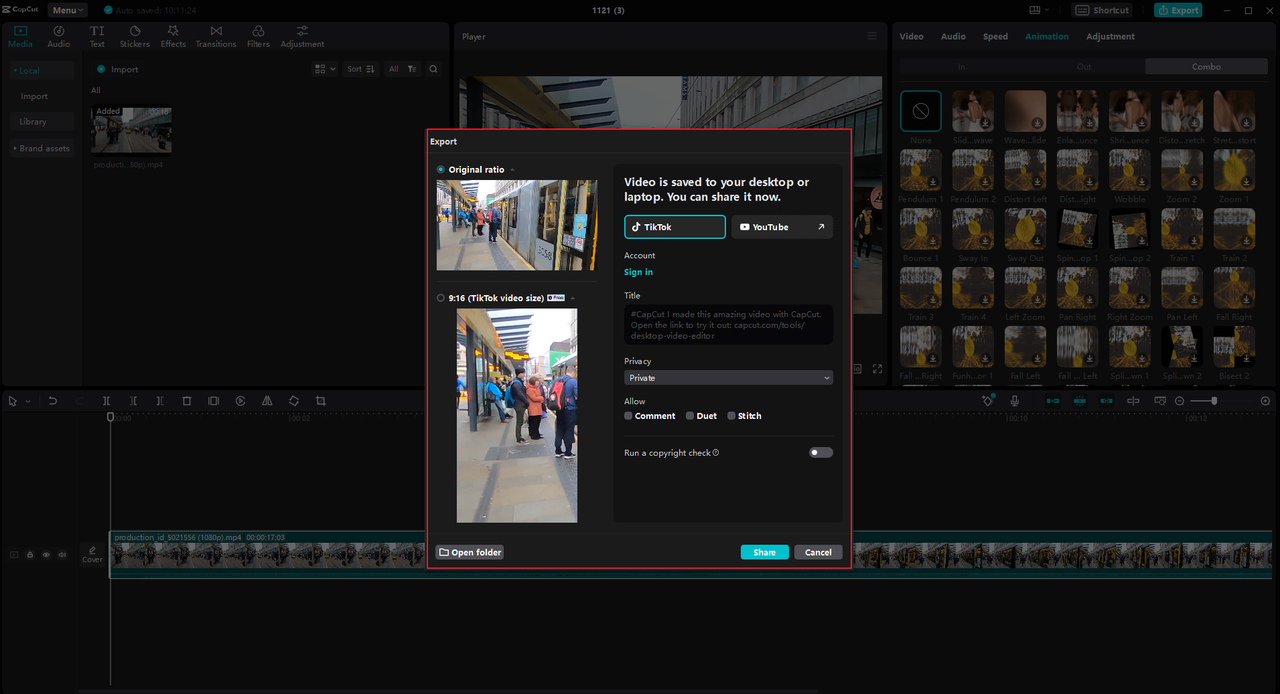This screenshot has height=694, width=1280.
Task: Delete clip using the trash icon
Action: (187, 401)
